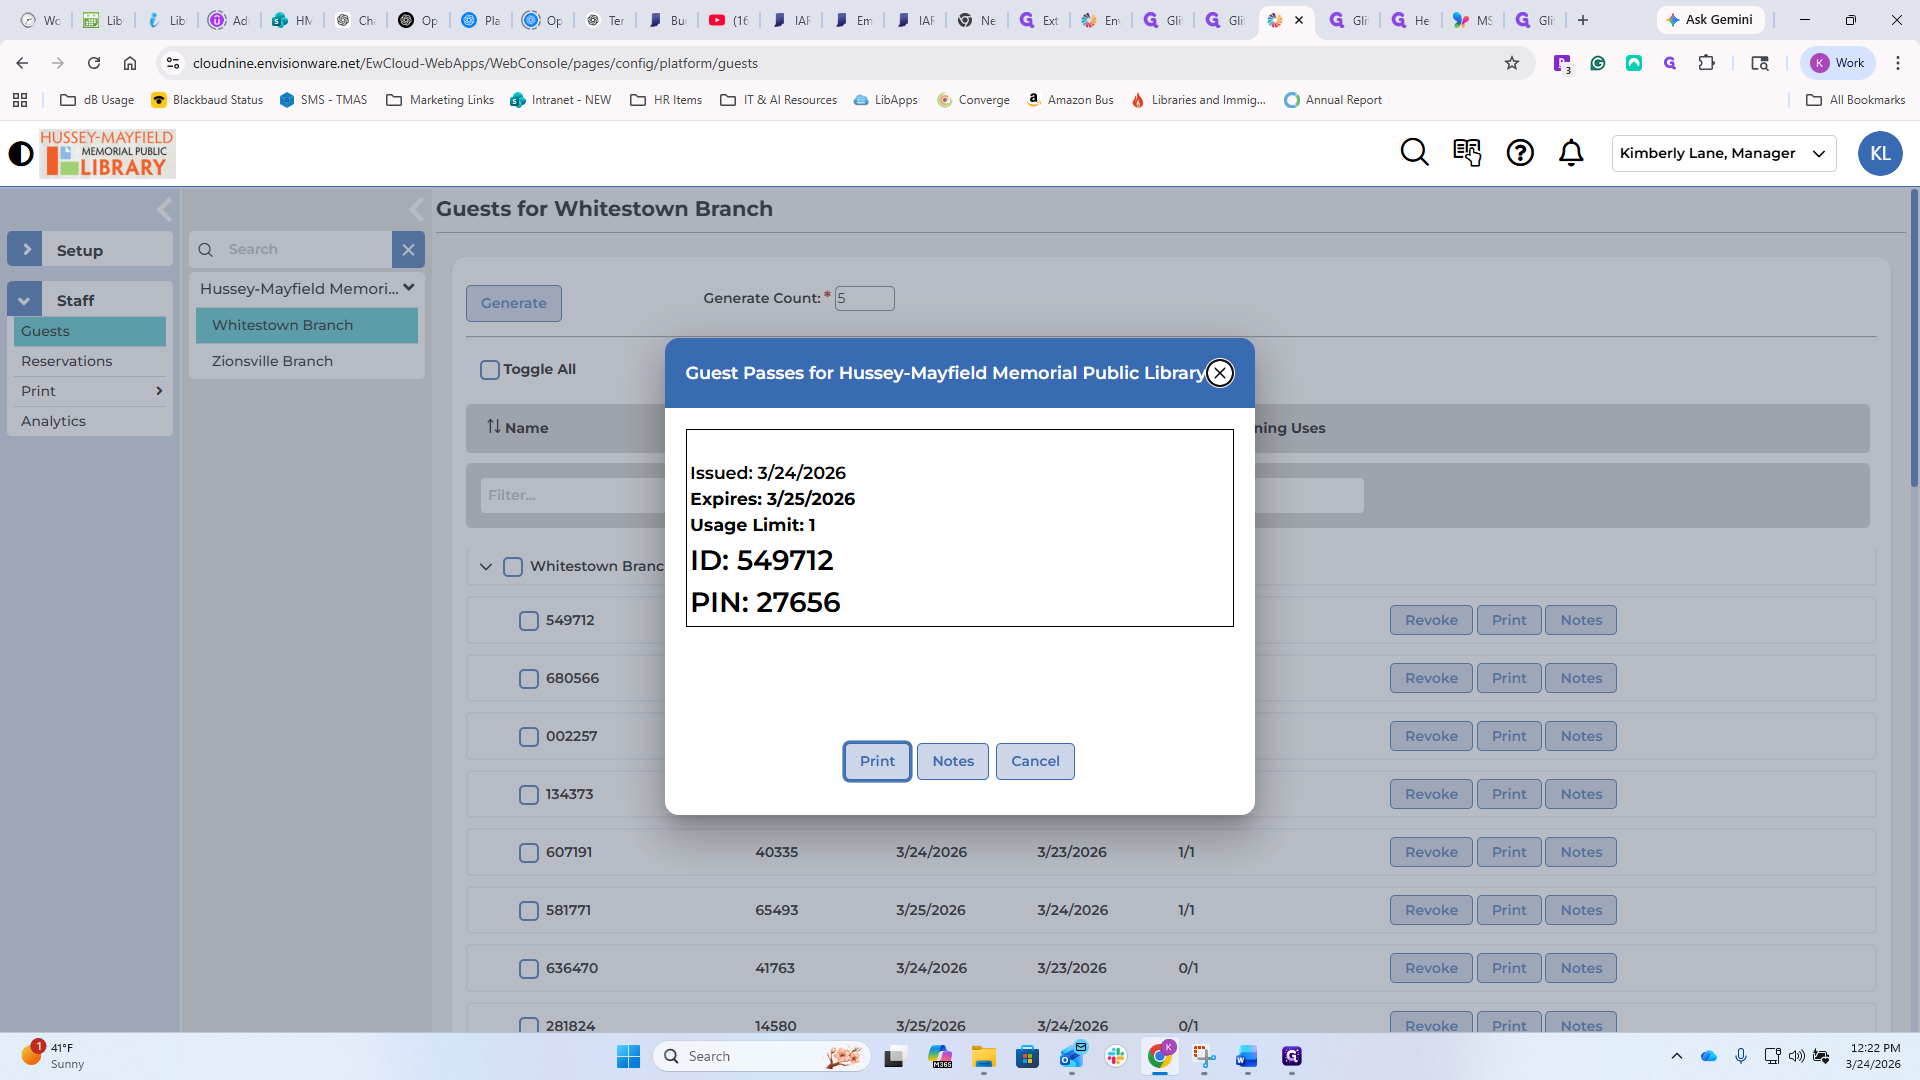The height and width of the screenshot is (1080, 1920).
Task: Collapse the left sidebar panel arrow
Action: pyautogui.click(x=165, y=209)
